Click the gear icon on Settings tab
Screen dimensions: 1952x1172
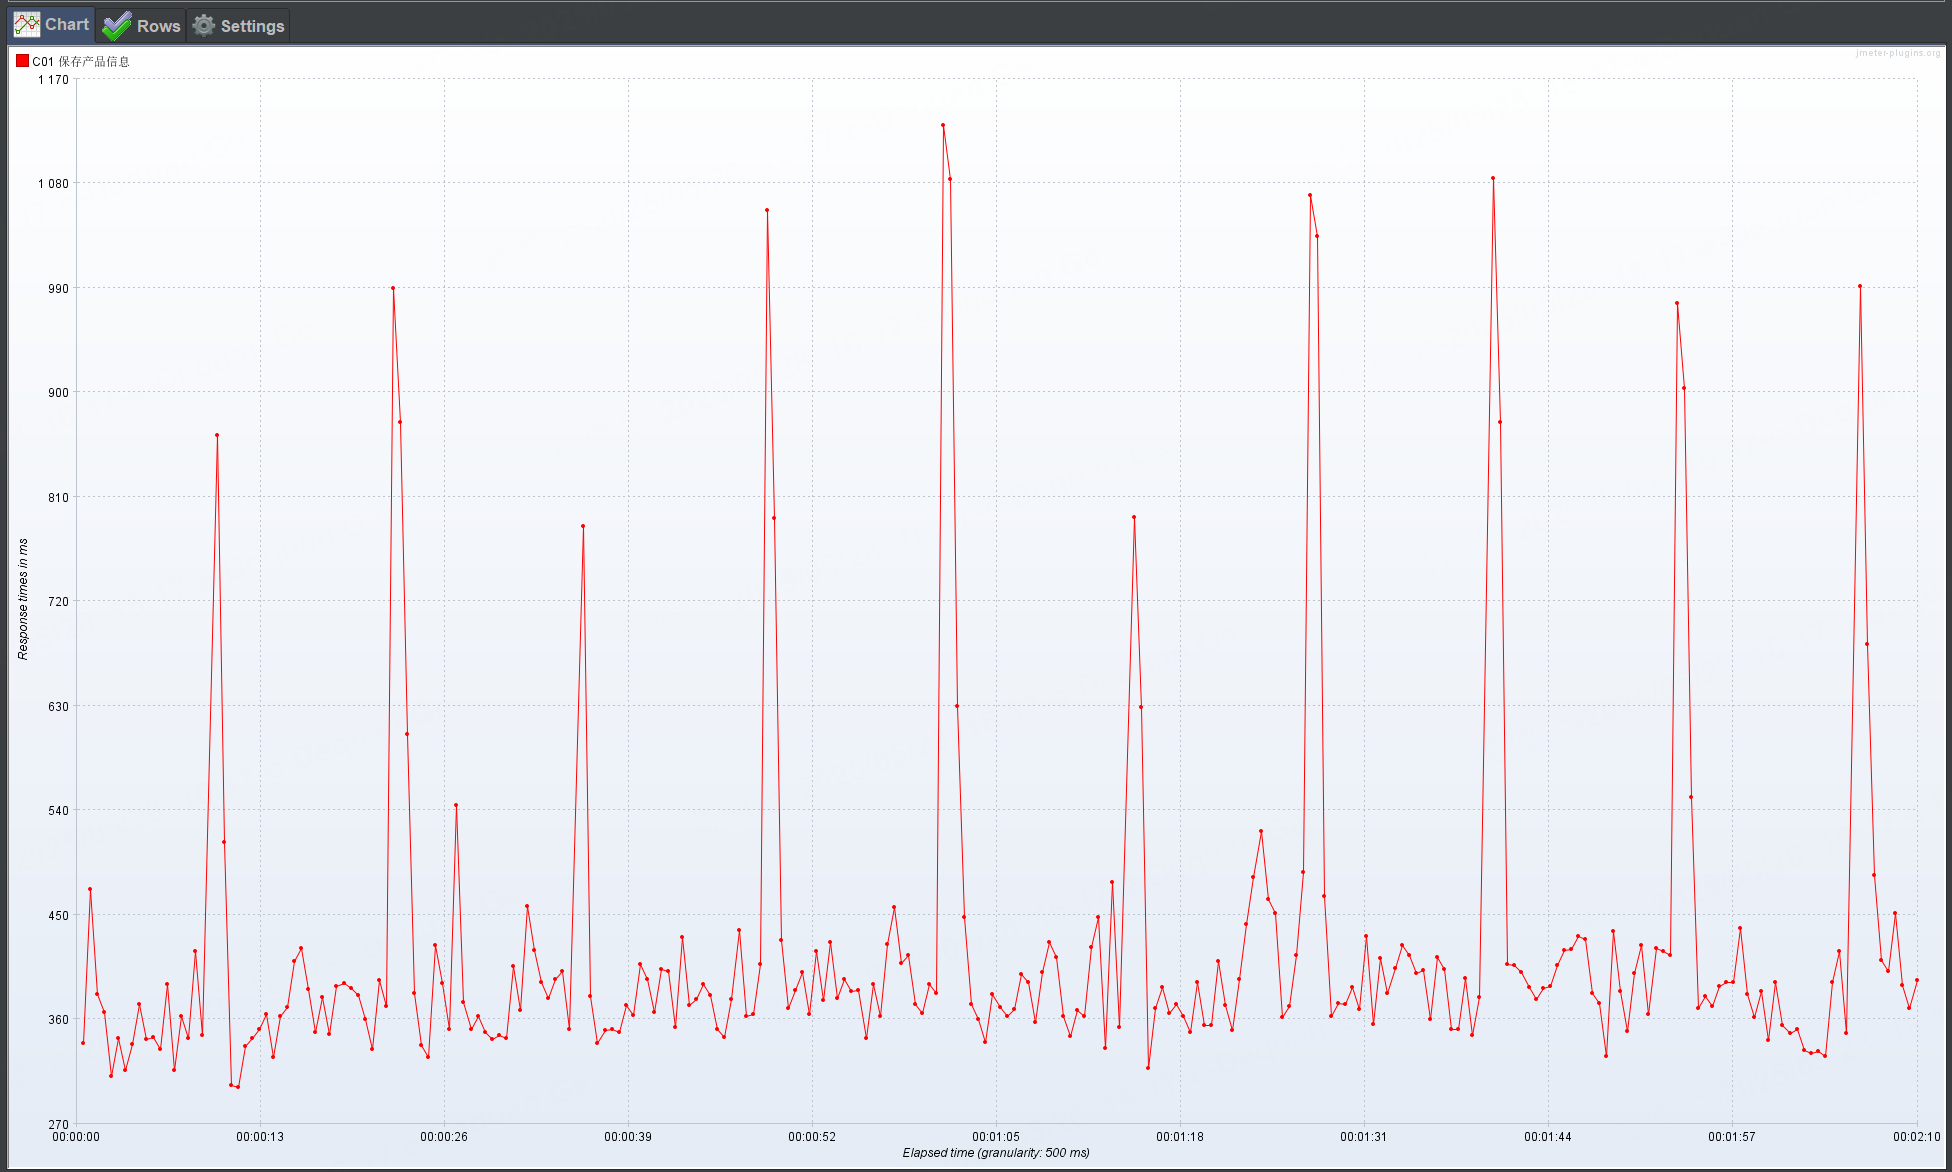[x=204, y=25]
